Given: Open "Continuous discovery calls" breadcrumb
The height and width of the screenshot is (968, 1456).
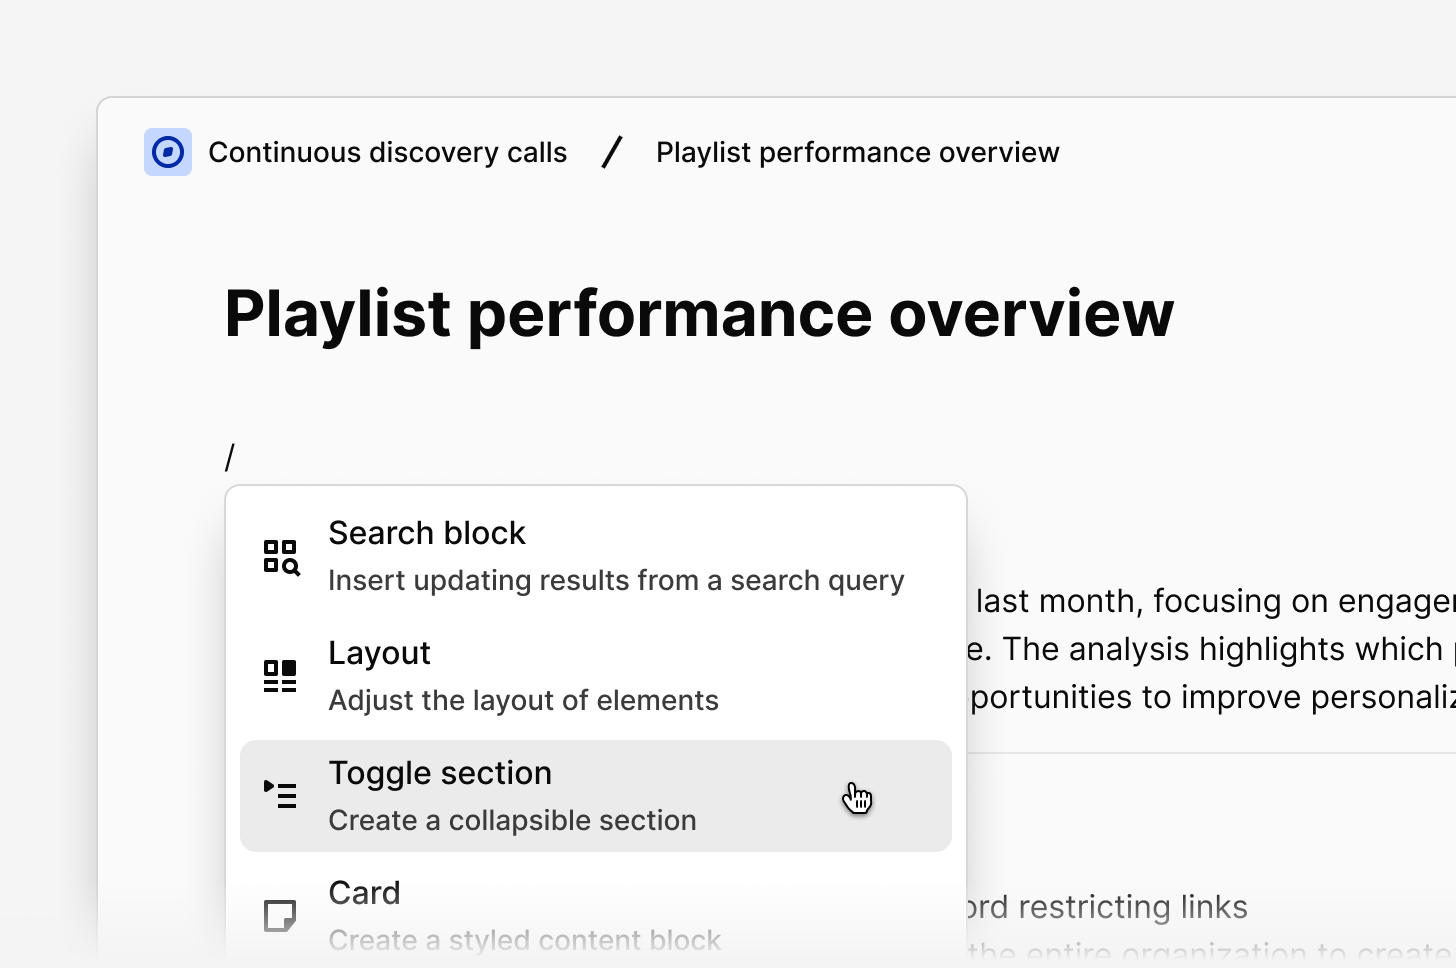Looking at the screenshot, I should click(387, 152).
